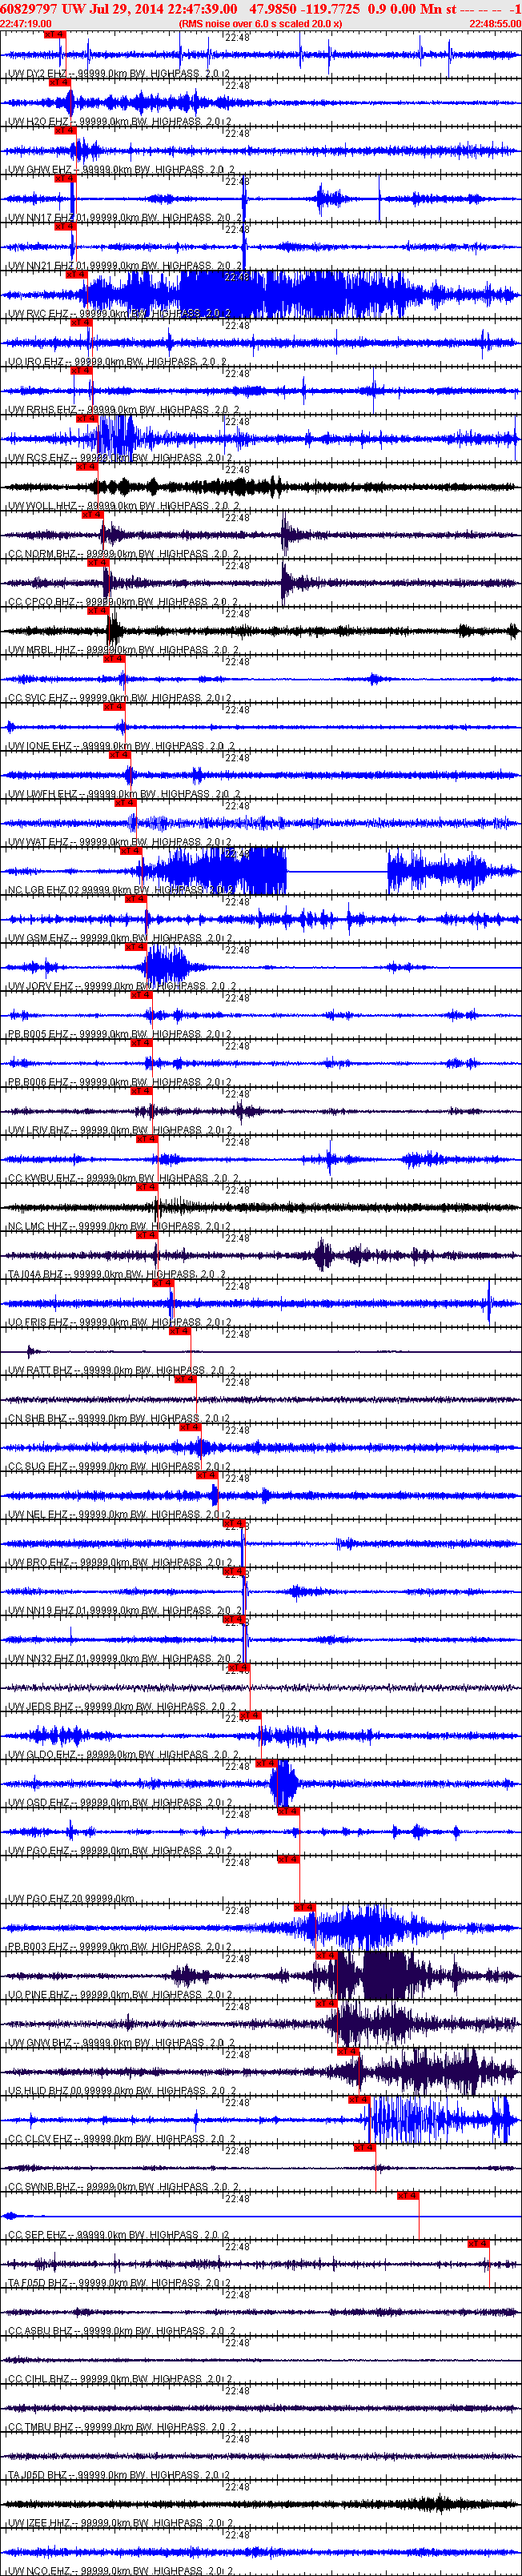Select the UW MRBL HHZ station label

click(123, 650)
